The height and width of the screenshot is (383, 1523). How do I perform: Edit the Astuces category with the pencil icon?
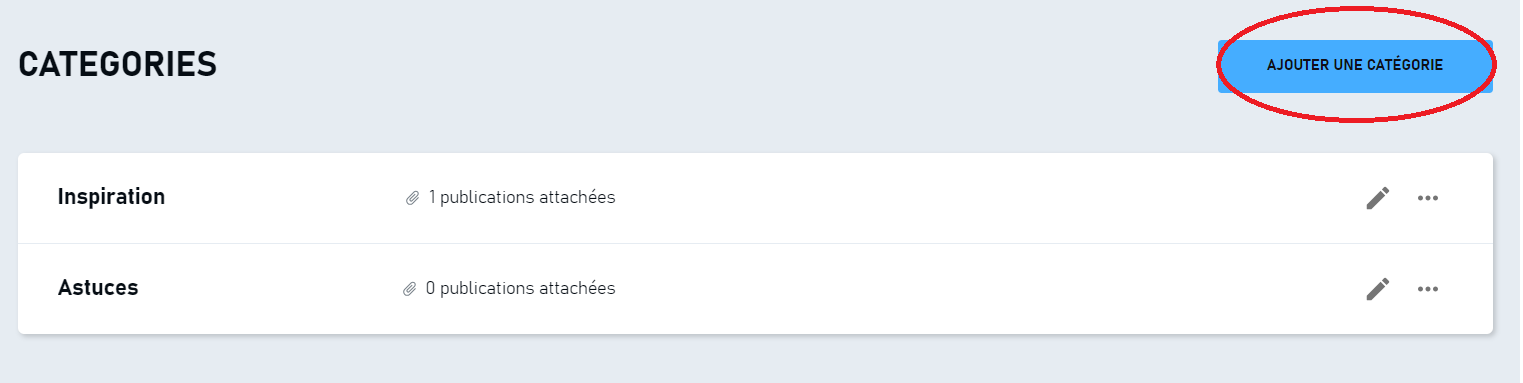tap(1378, 289)
